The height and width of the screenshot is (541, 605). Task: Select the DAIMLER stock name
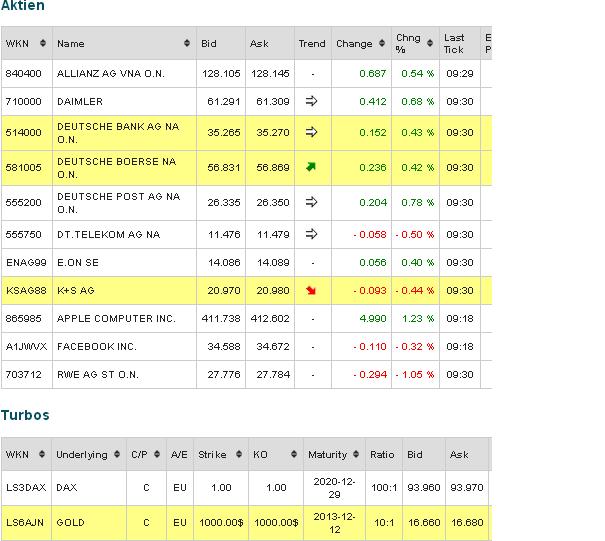pos(80,101)
